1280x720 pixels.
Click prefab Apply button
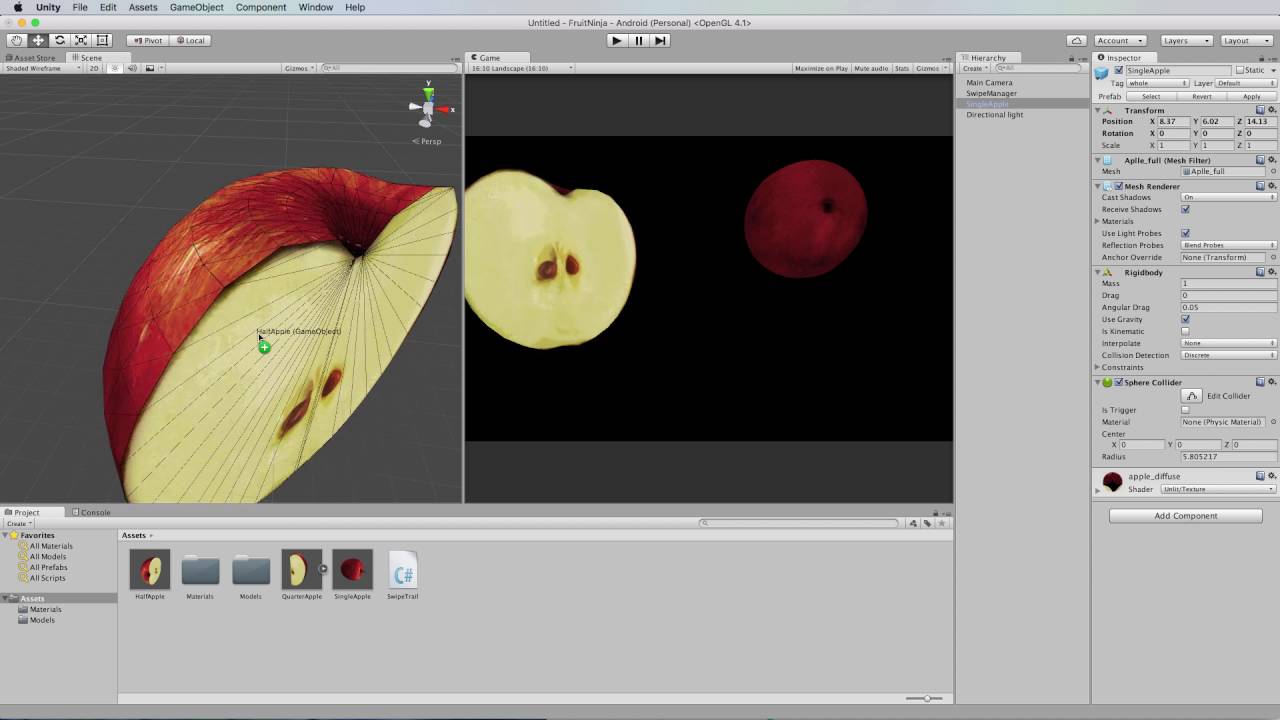tap(1252, 96)
